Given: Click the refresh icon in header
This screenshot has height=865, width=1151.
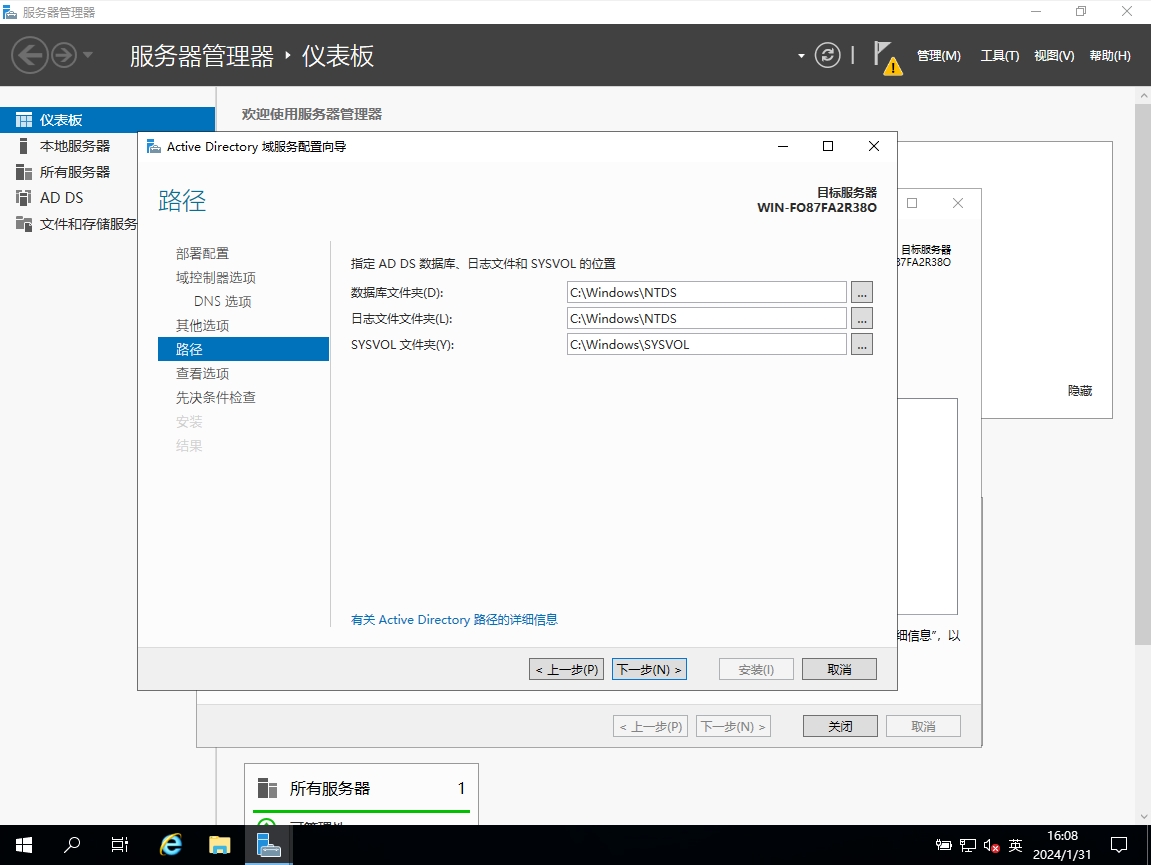Looking at the screenshot, I should pos(827,55).
